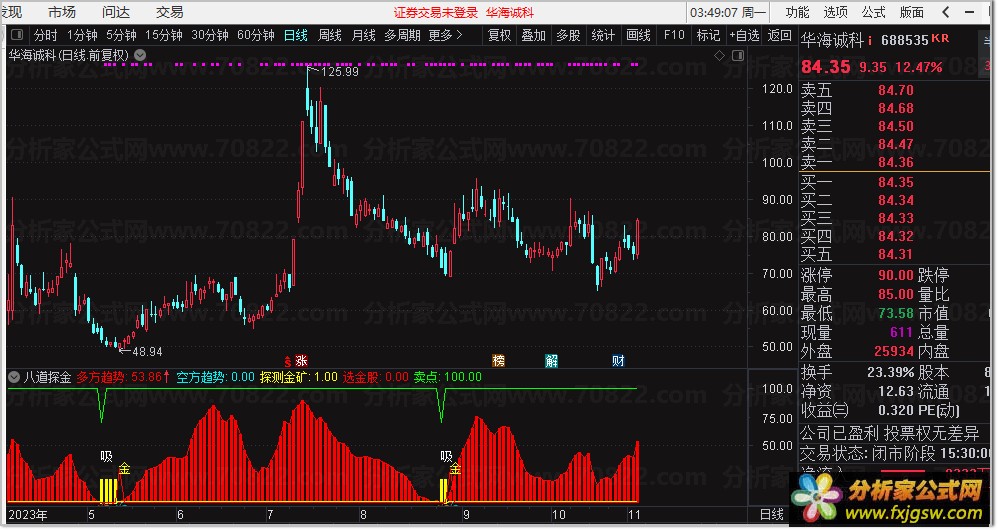Click the 涨停 90.00 limit-up value
This screenshot has width=999, height=530.
[895, 275]
